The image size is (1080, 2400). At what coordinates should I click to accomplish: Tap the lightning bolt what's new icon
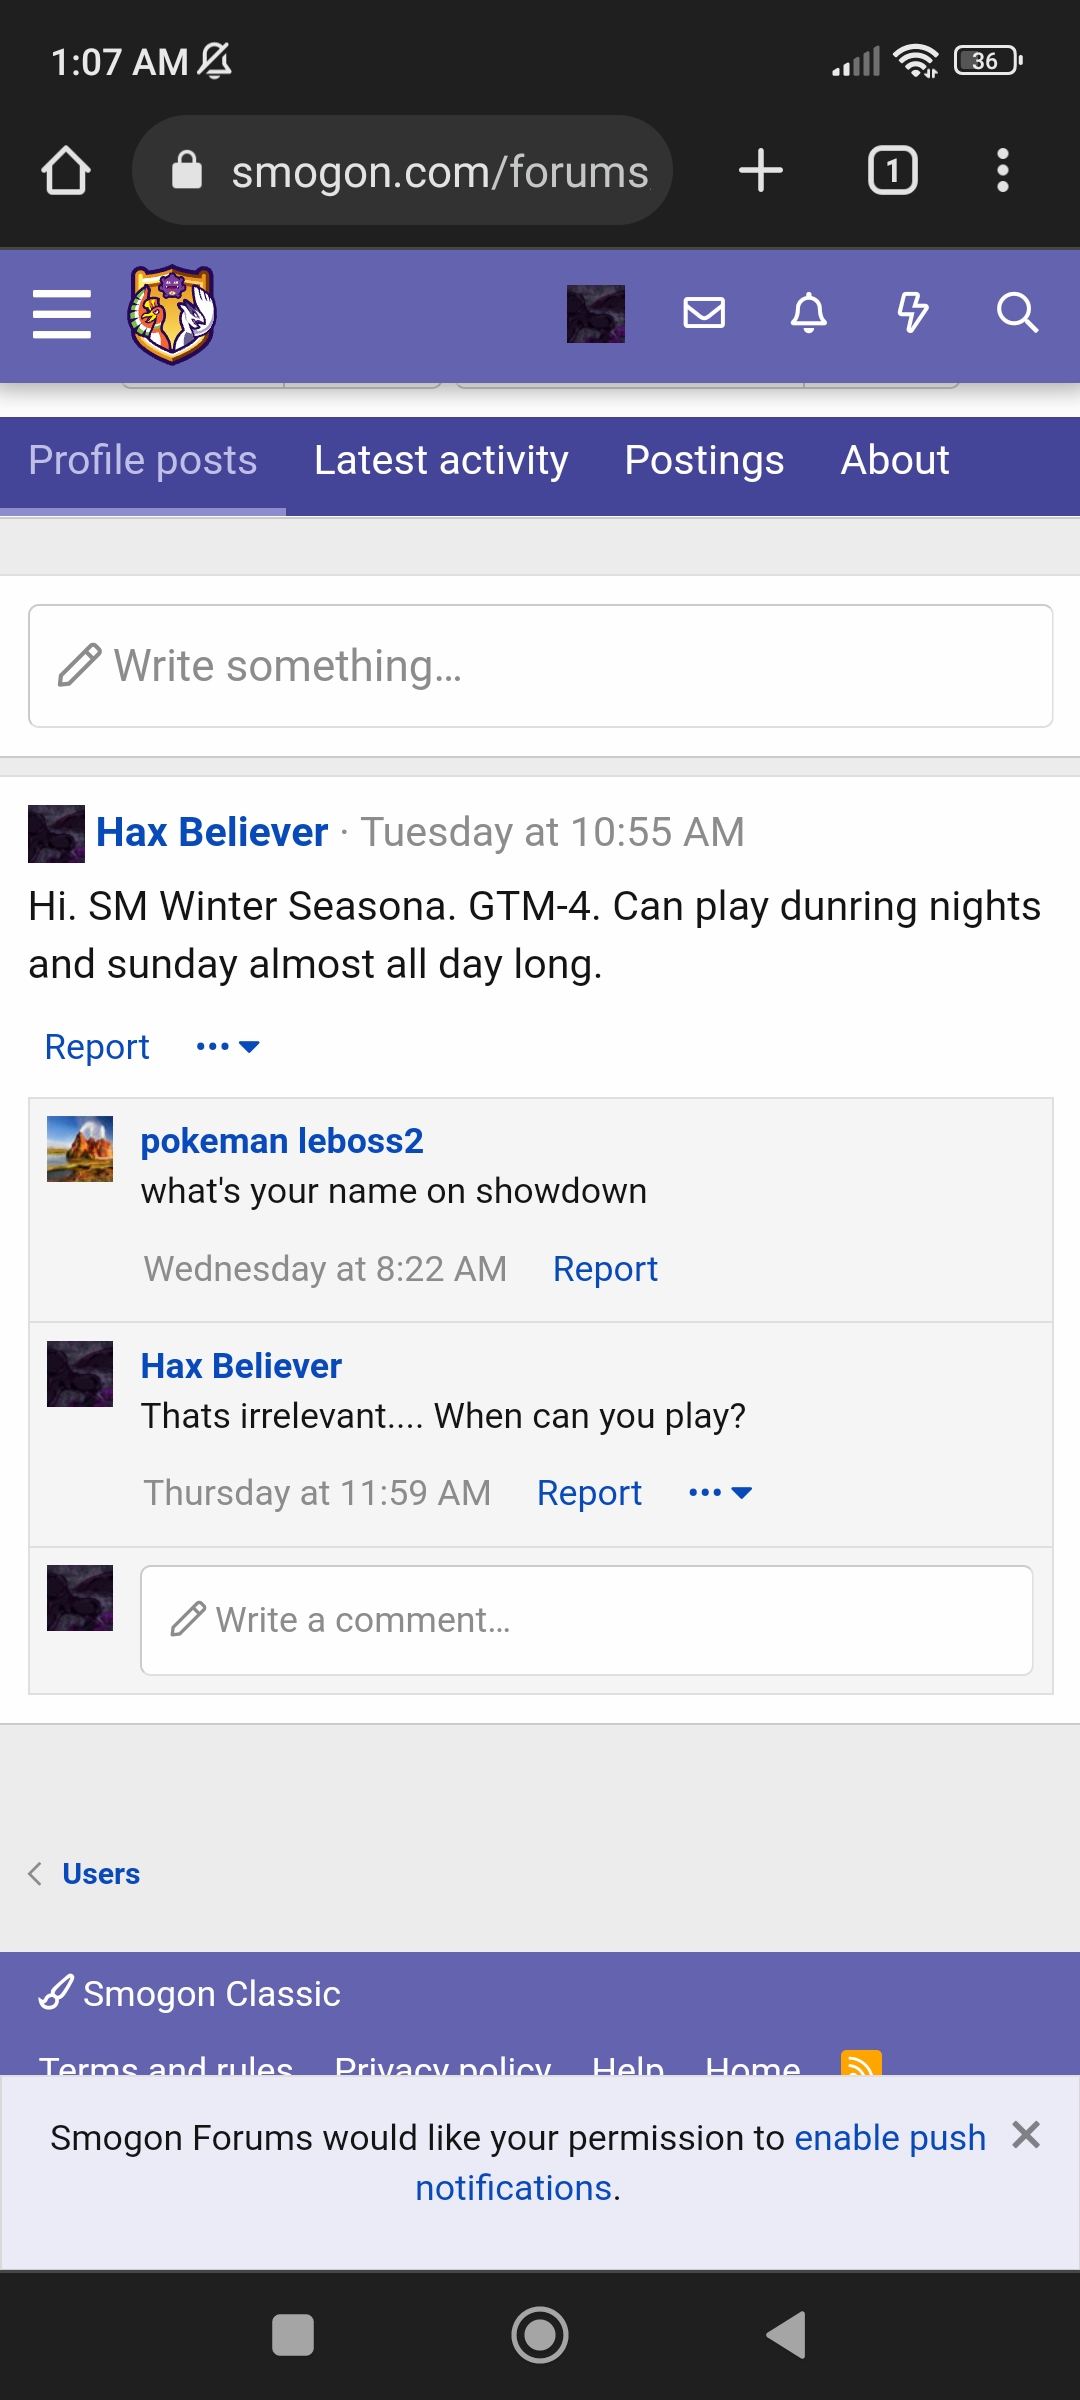pyautogui.click(x=912, y=313)
